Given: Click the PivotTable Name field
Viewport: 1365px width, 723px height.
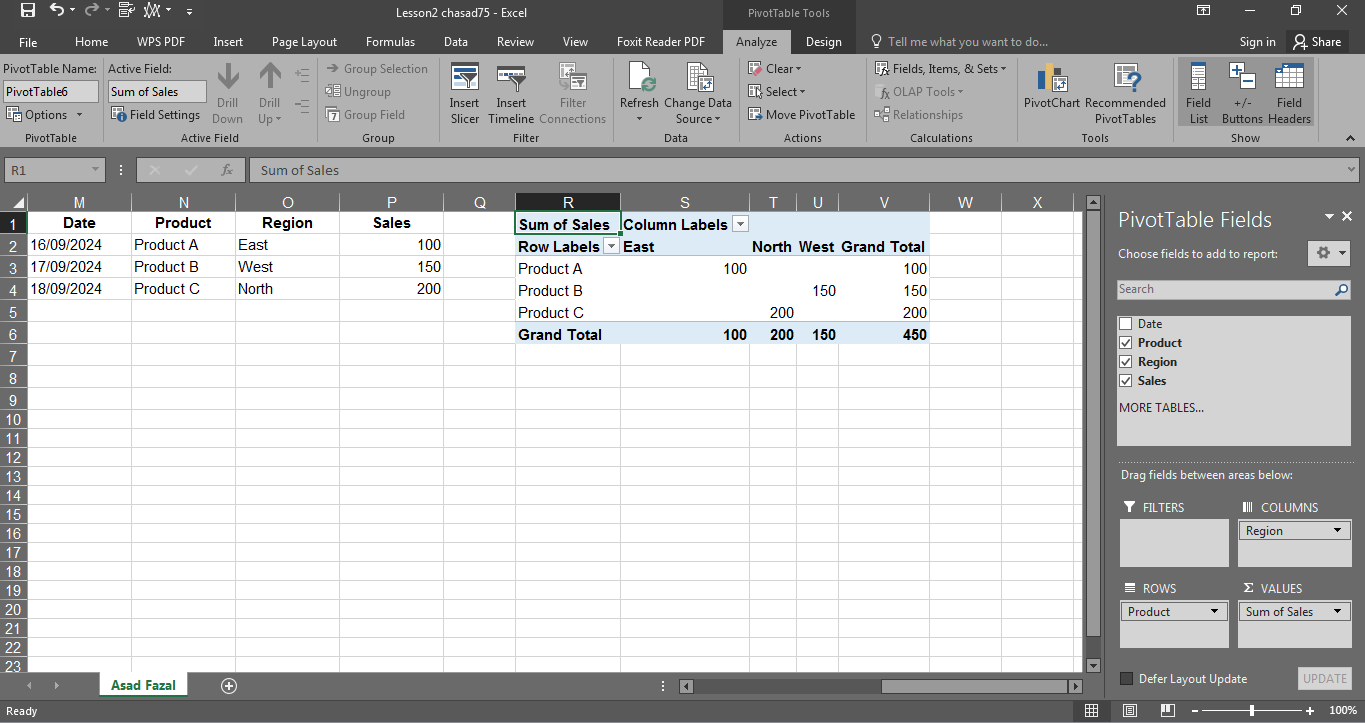Looking at the screenshot, I should click(51, 92).
